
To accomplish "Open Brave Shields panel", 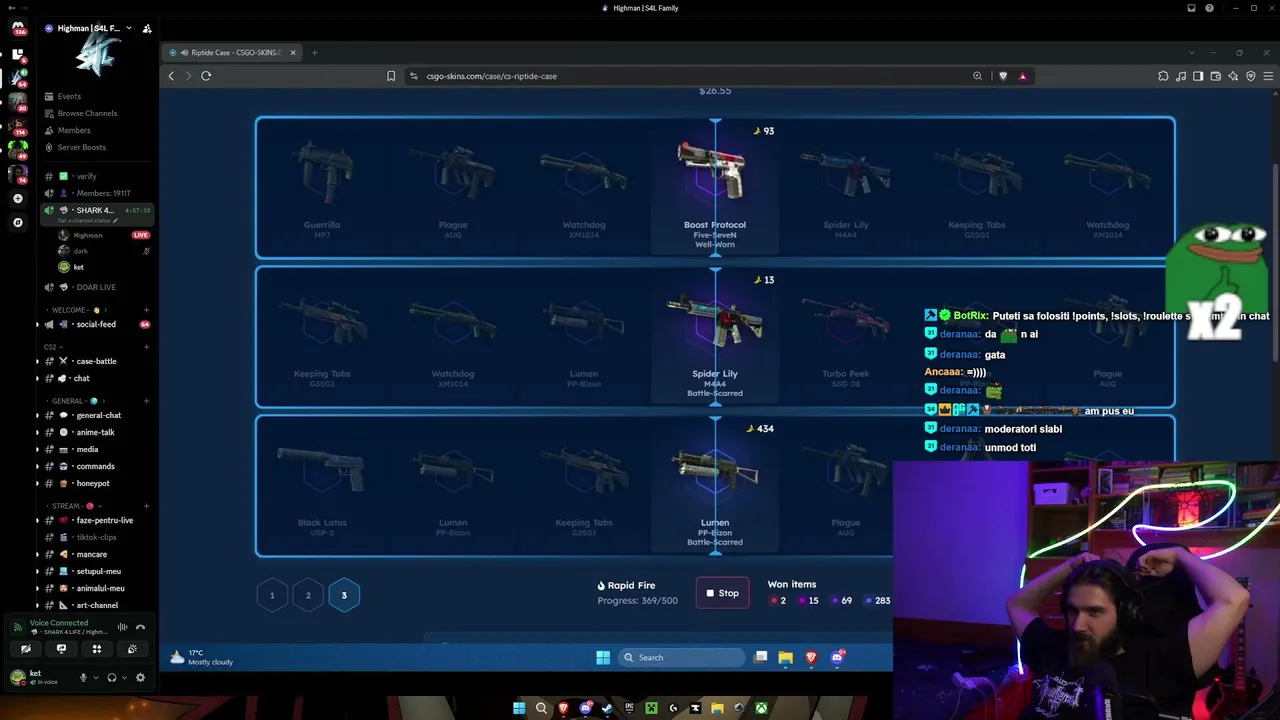I will pos(1003,76).
